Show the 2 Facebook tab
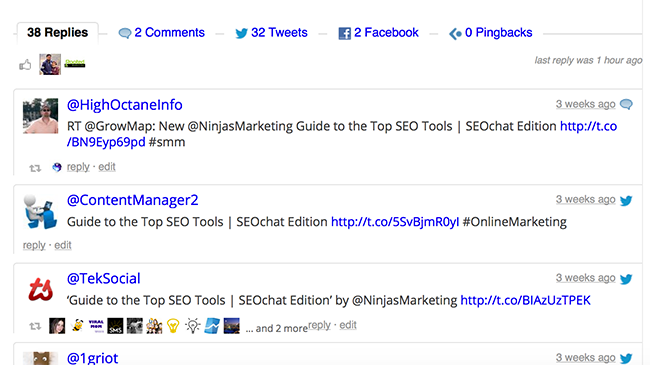The height and width of the screenshot is (365, 650). pos(378,33)
